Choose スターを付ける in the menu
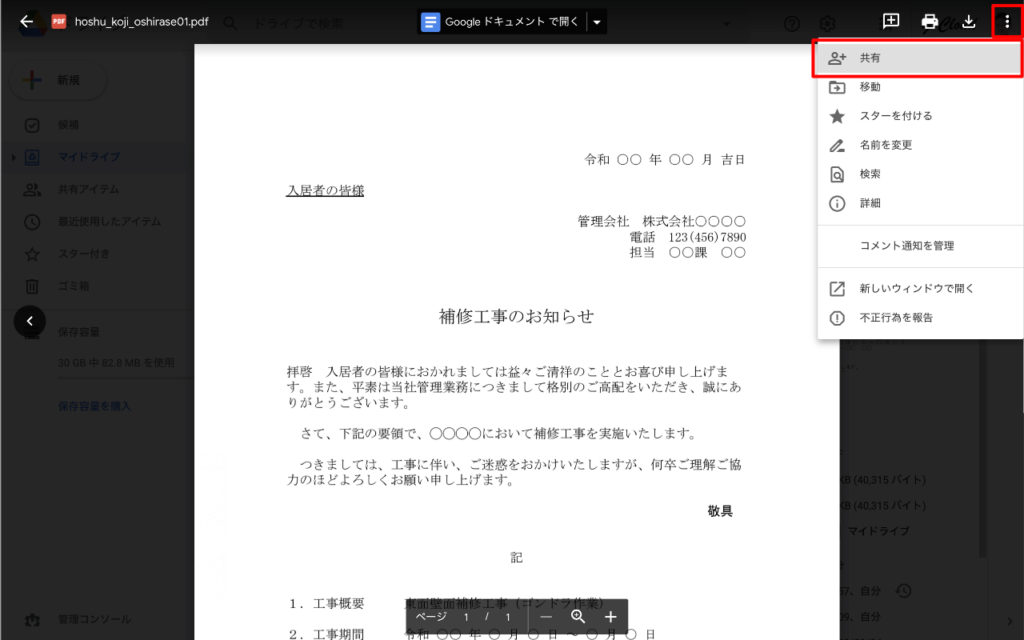1024x640 pixels. [x=918, y=116]
